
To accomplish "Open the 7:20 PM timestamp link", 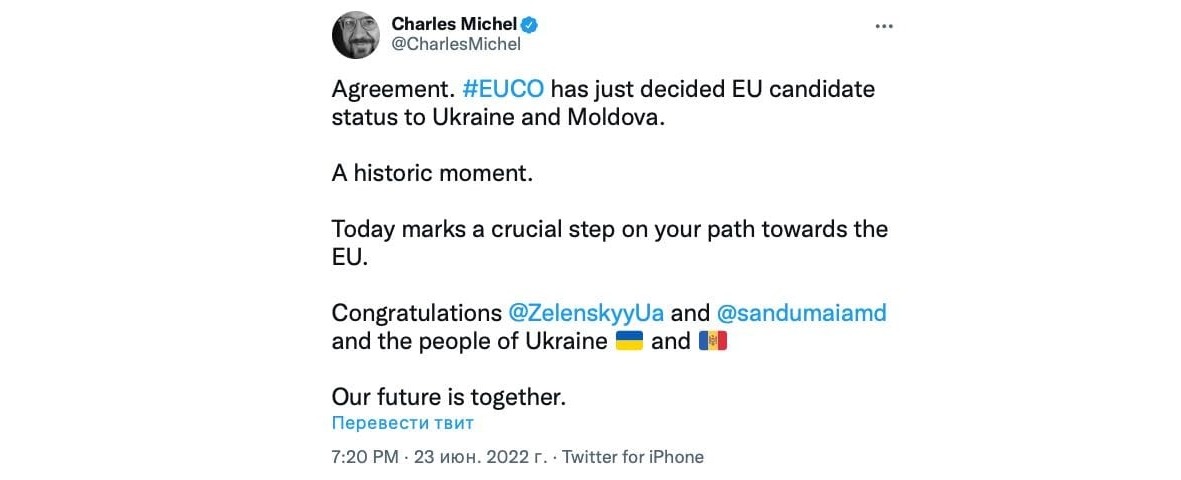I will point(364,457).
